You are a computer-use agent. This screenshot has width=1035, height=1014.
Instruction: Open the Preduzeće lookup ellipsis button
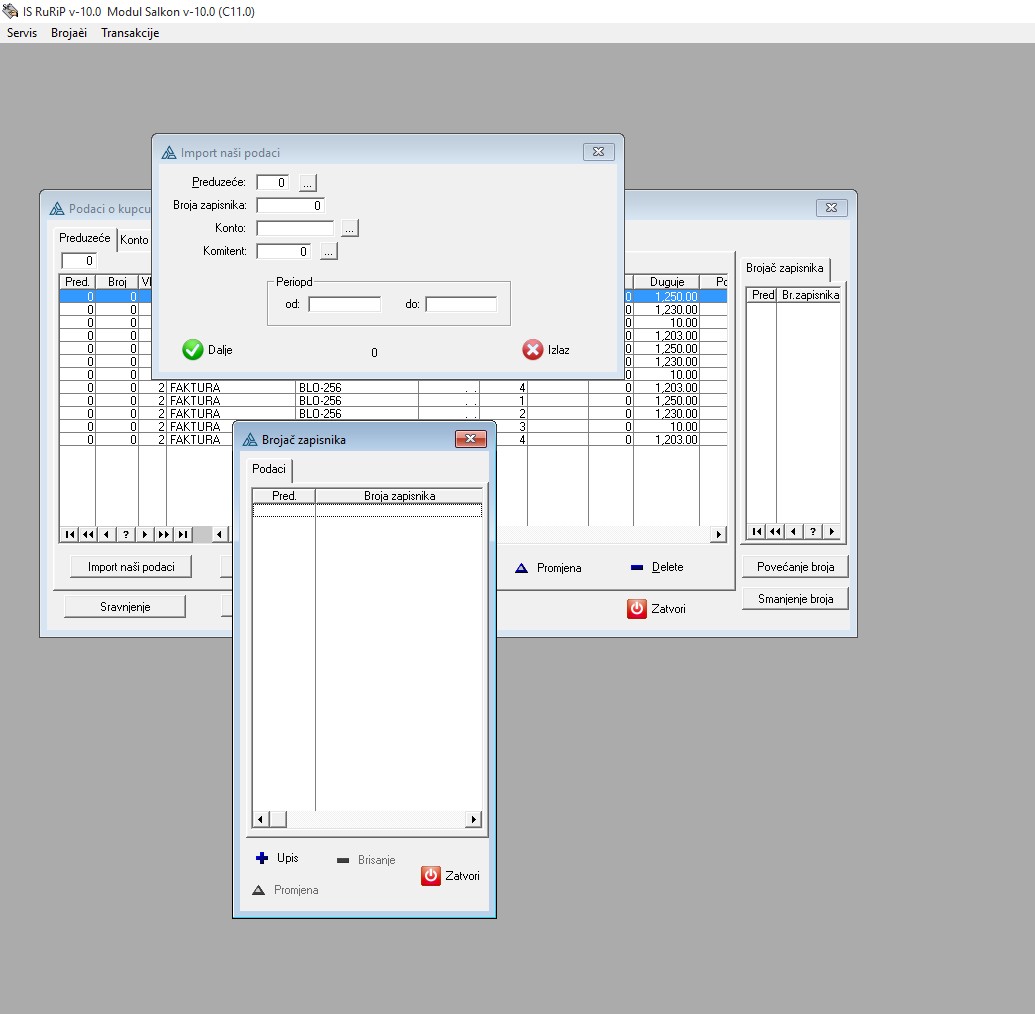click(x=308, y=183)
